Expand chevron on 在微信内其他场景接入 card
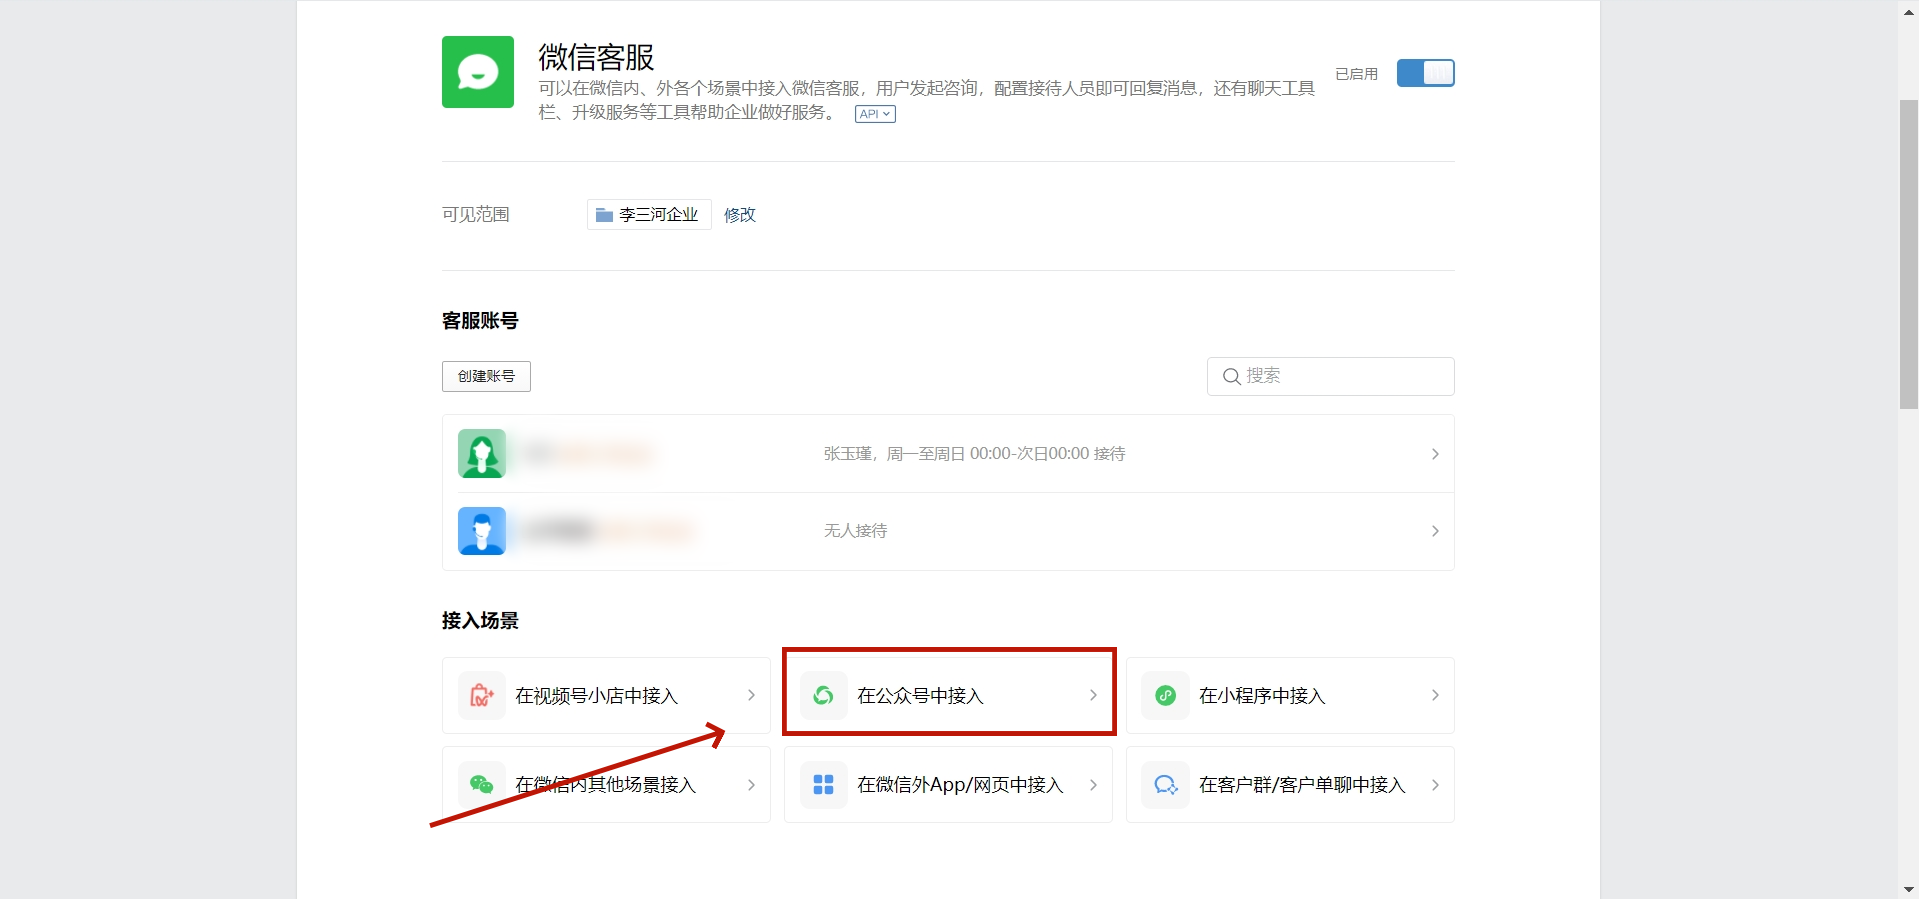The image size is (1919, 899). pyautogui.click(x=751, y=785)
